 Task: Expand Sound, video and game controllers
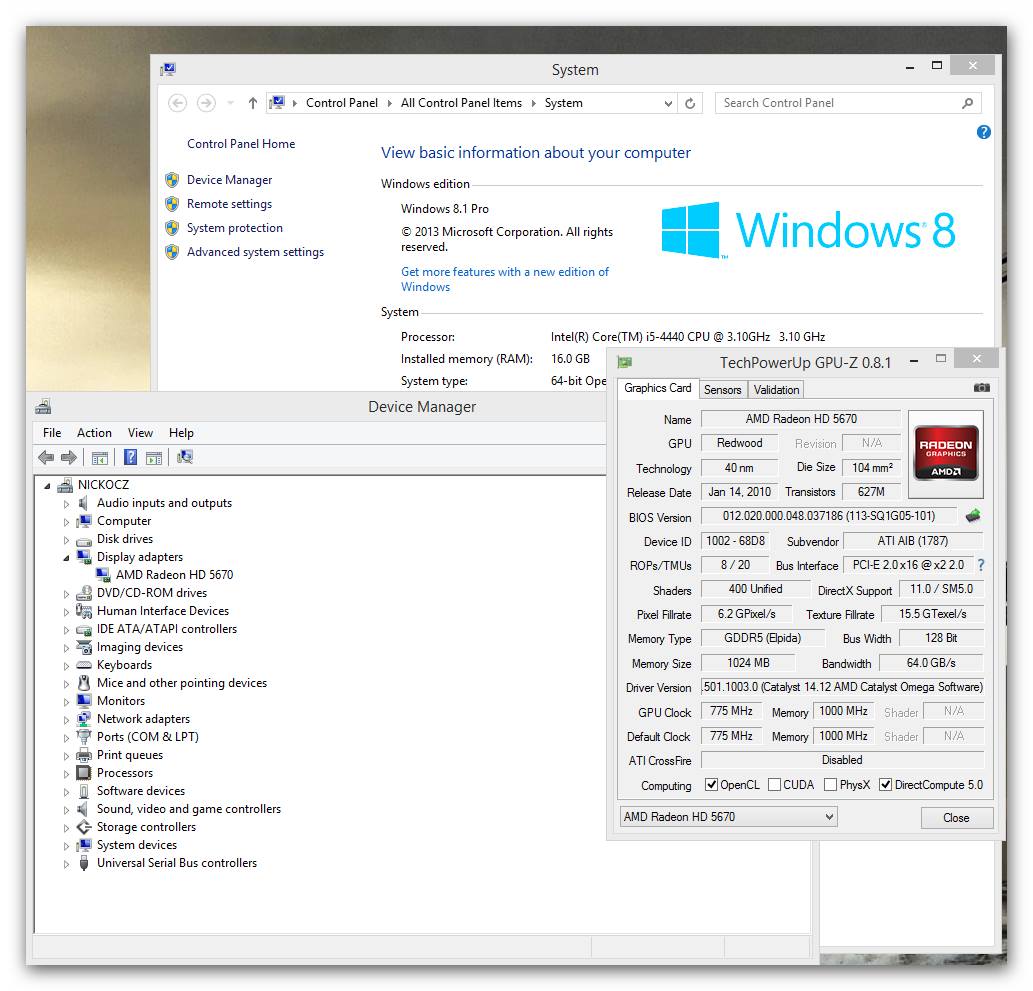[x=66, y=810]
